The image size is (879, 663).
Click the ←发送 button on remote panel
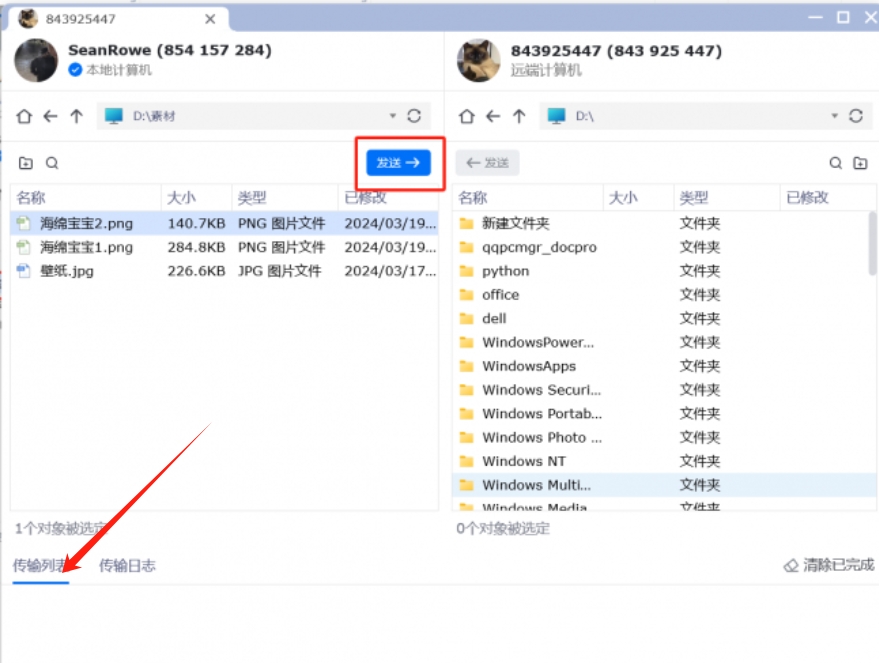[487, 162]
